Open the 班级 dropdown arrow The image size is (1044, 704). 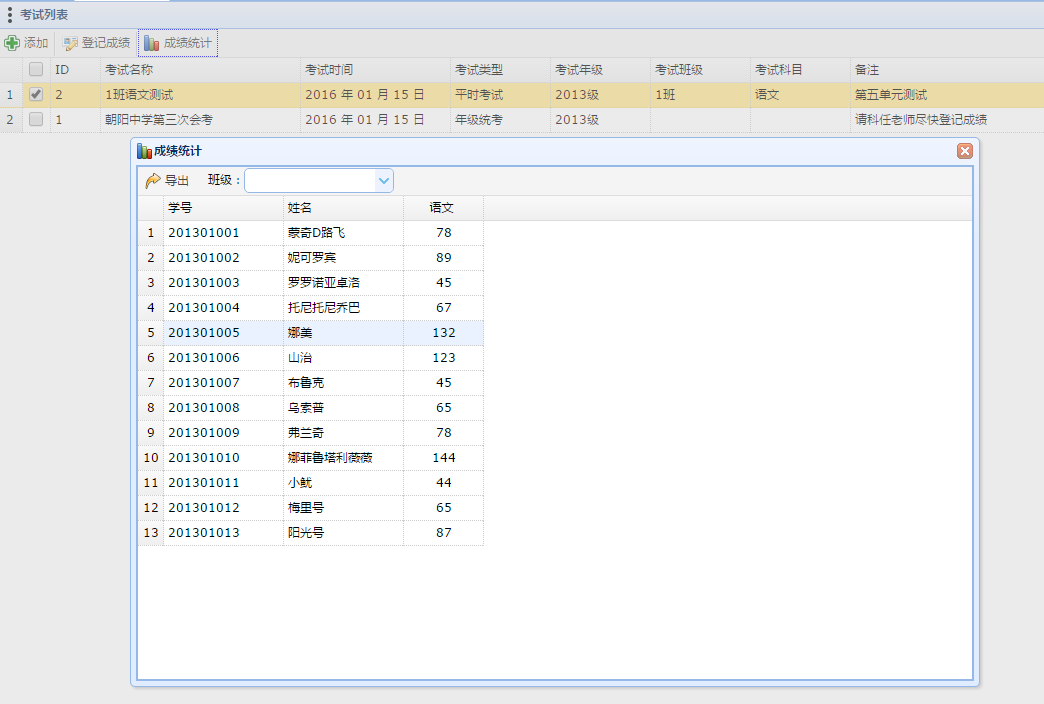tap(384, 180)
